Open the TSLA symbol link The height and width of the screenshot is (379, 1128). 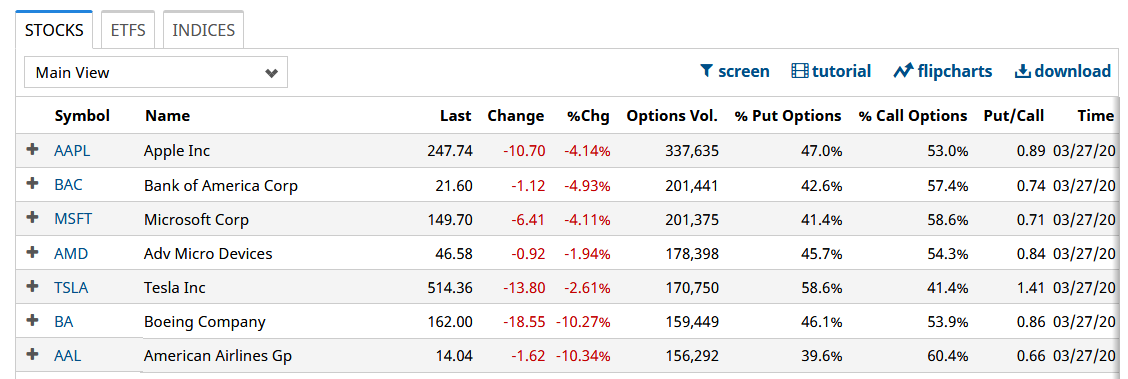pos(70,288)
